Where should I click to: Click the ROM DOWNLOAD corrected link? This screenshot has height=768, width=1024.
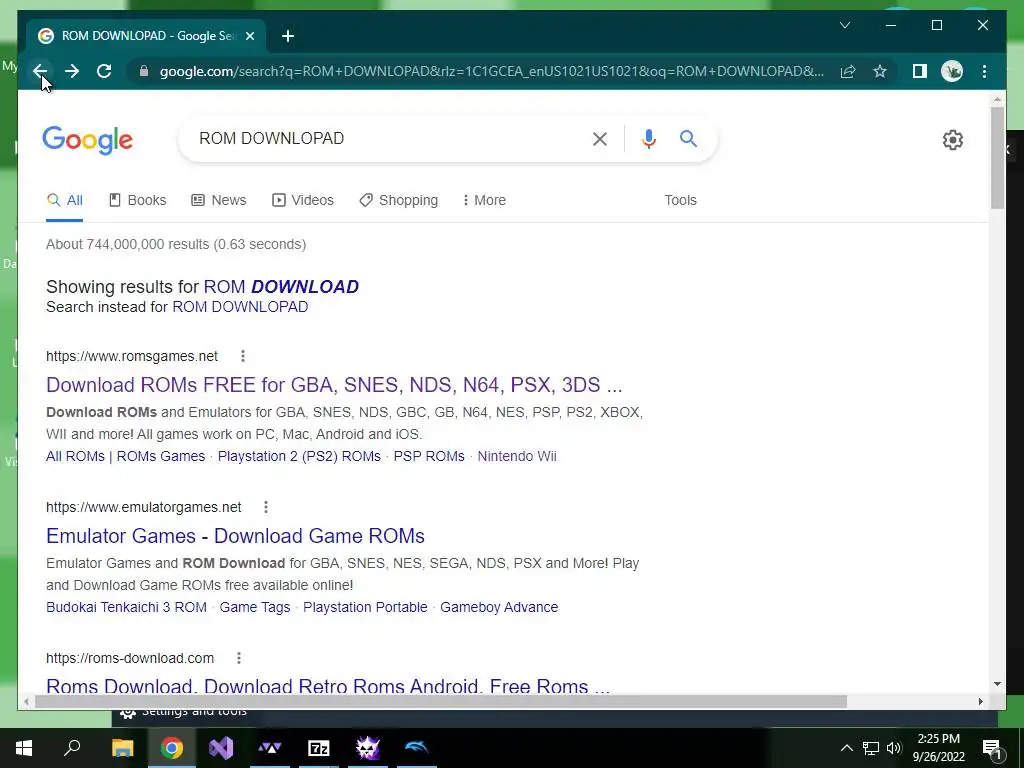[x=281, y=287]
